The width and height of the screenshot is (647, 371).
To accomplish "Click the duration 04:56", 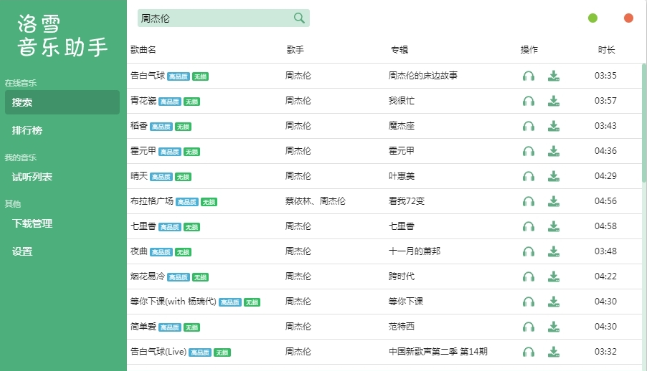I will (x=605, y=201).
